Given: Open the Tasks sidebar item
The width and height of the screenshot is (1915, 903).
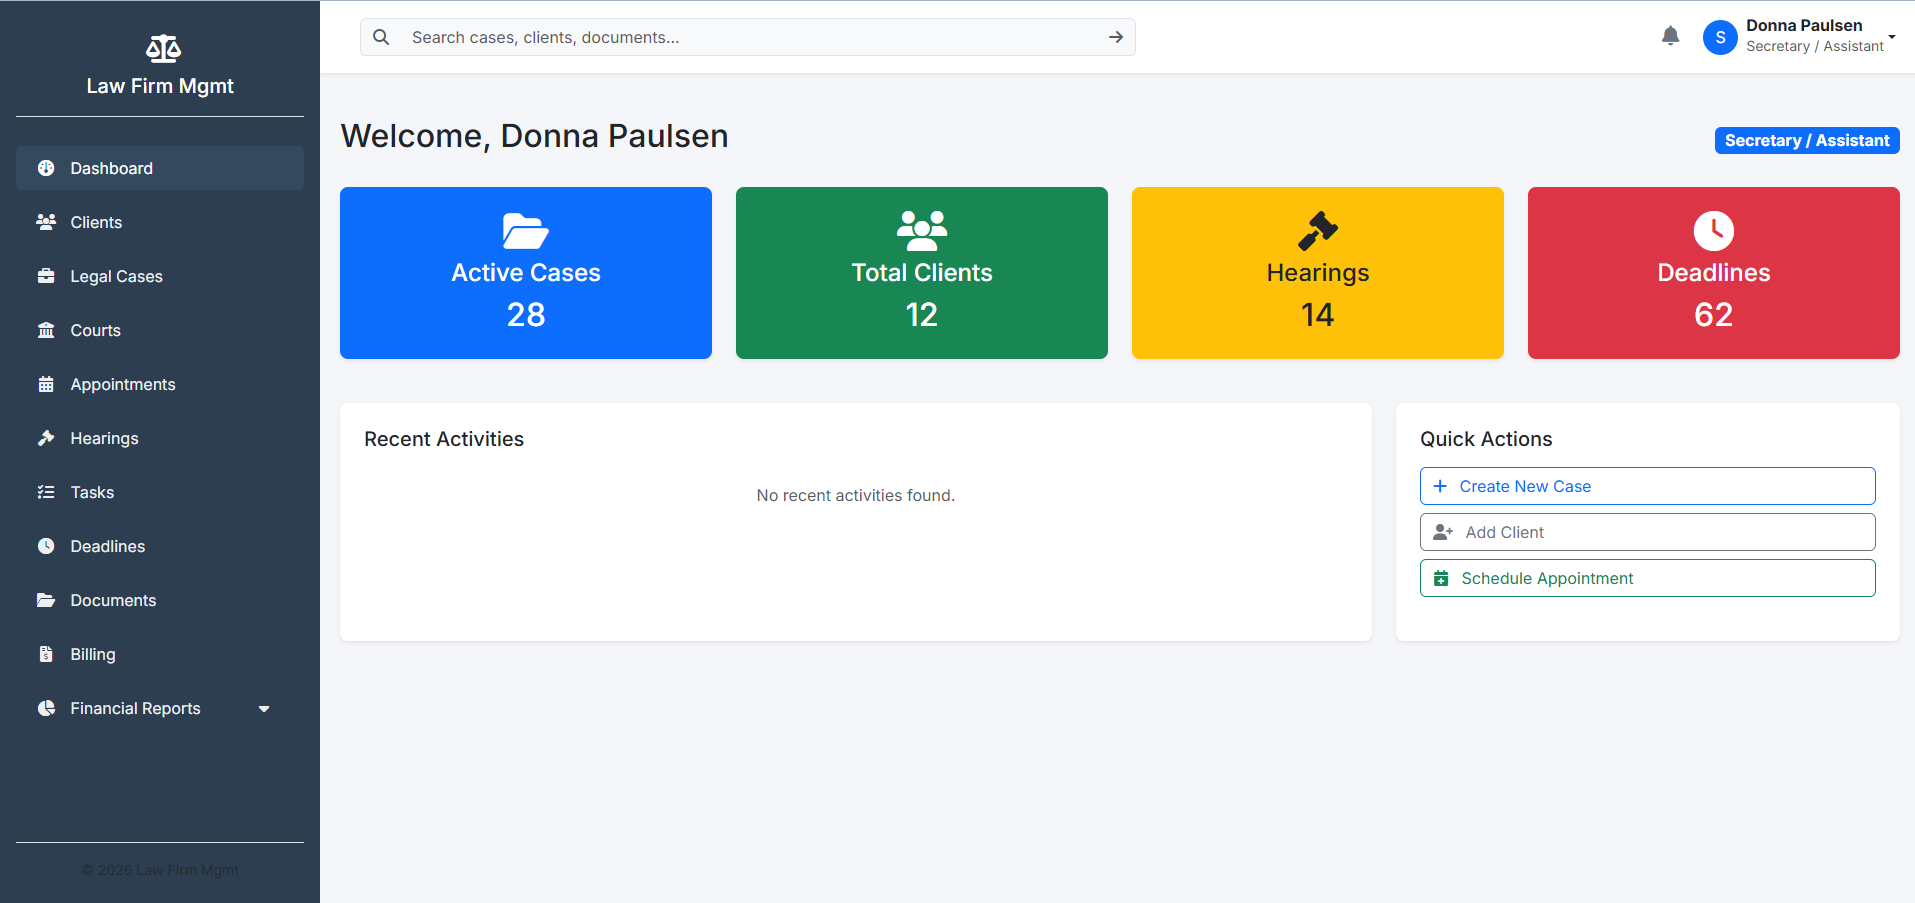Looking at the screenshot, I should tap(160, 492).
